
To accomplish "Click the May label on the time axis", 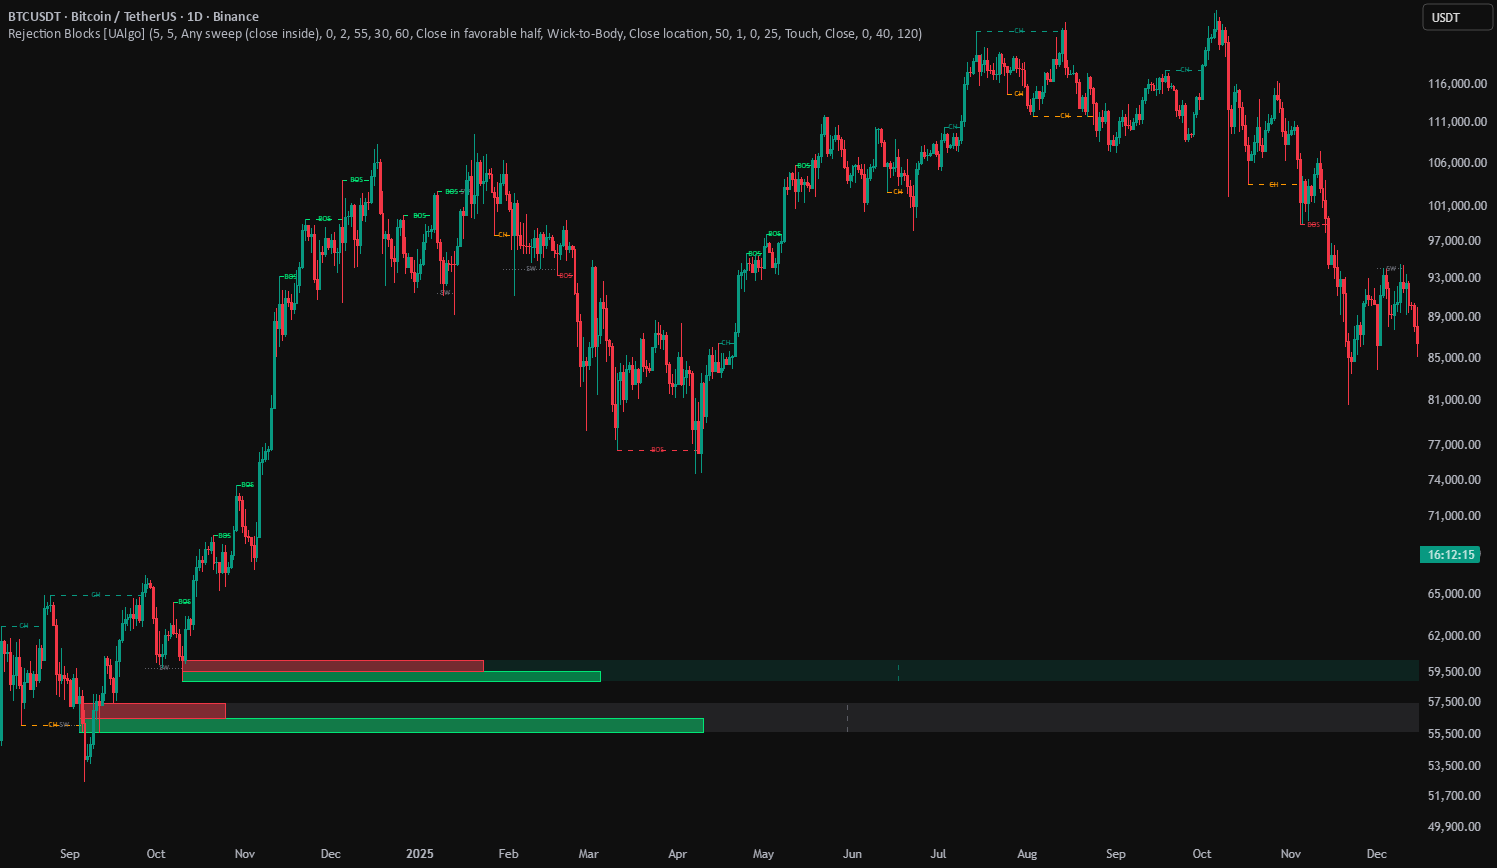I will pos(763,854).
